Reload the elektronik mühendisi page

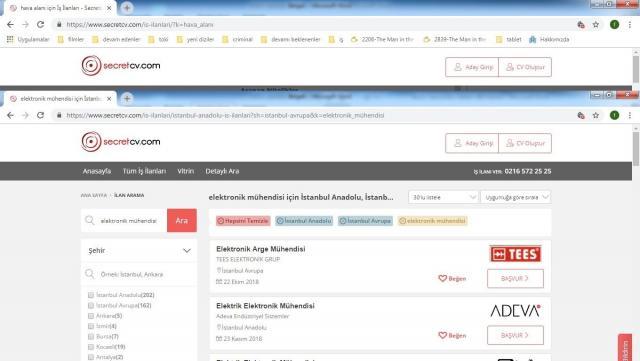pyautogui.click(x=40, y=116)
